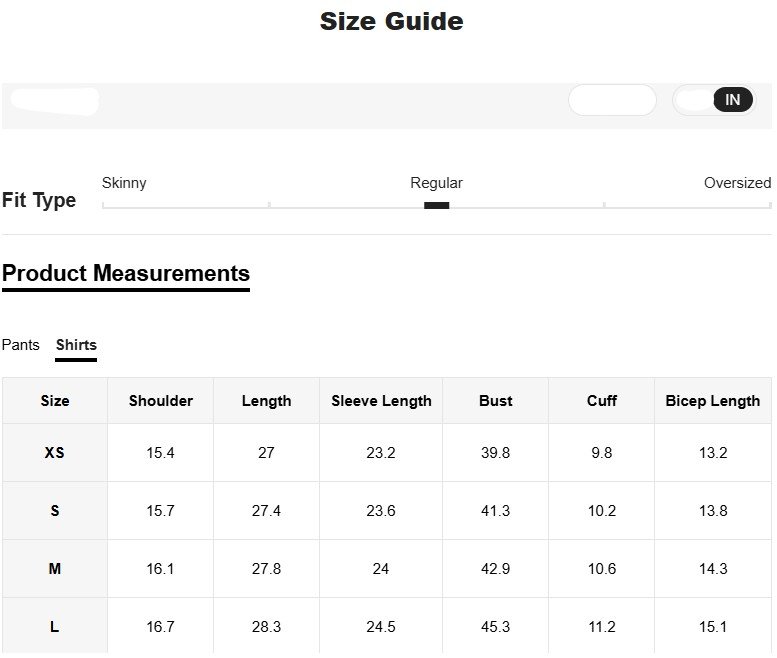Select the XS size row label
Image resolution: width=777 pixels, height=658 pixels.
click(x=55, y=453)
